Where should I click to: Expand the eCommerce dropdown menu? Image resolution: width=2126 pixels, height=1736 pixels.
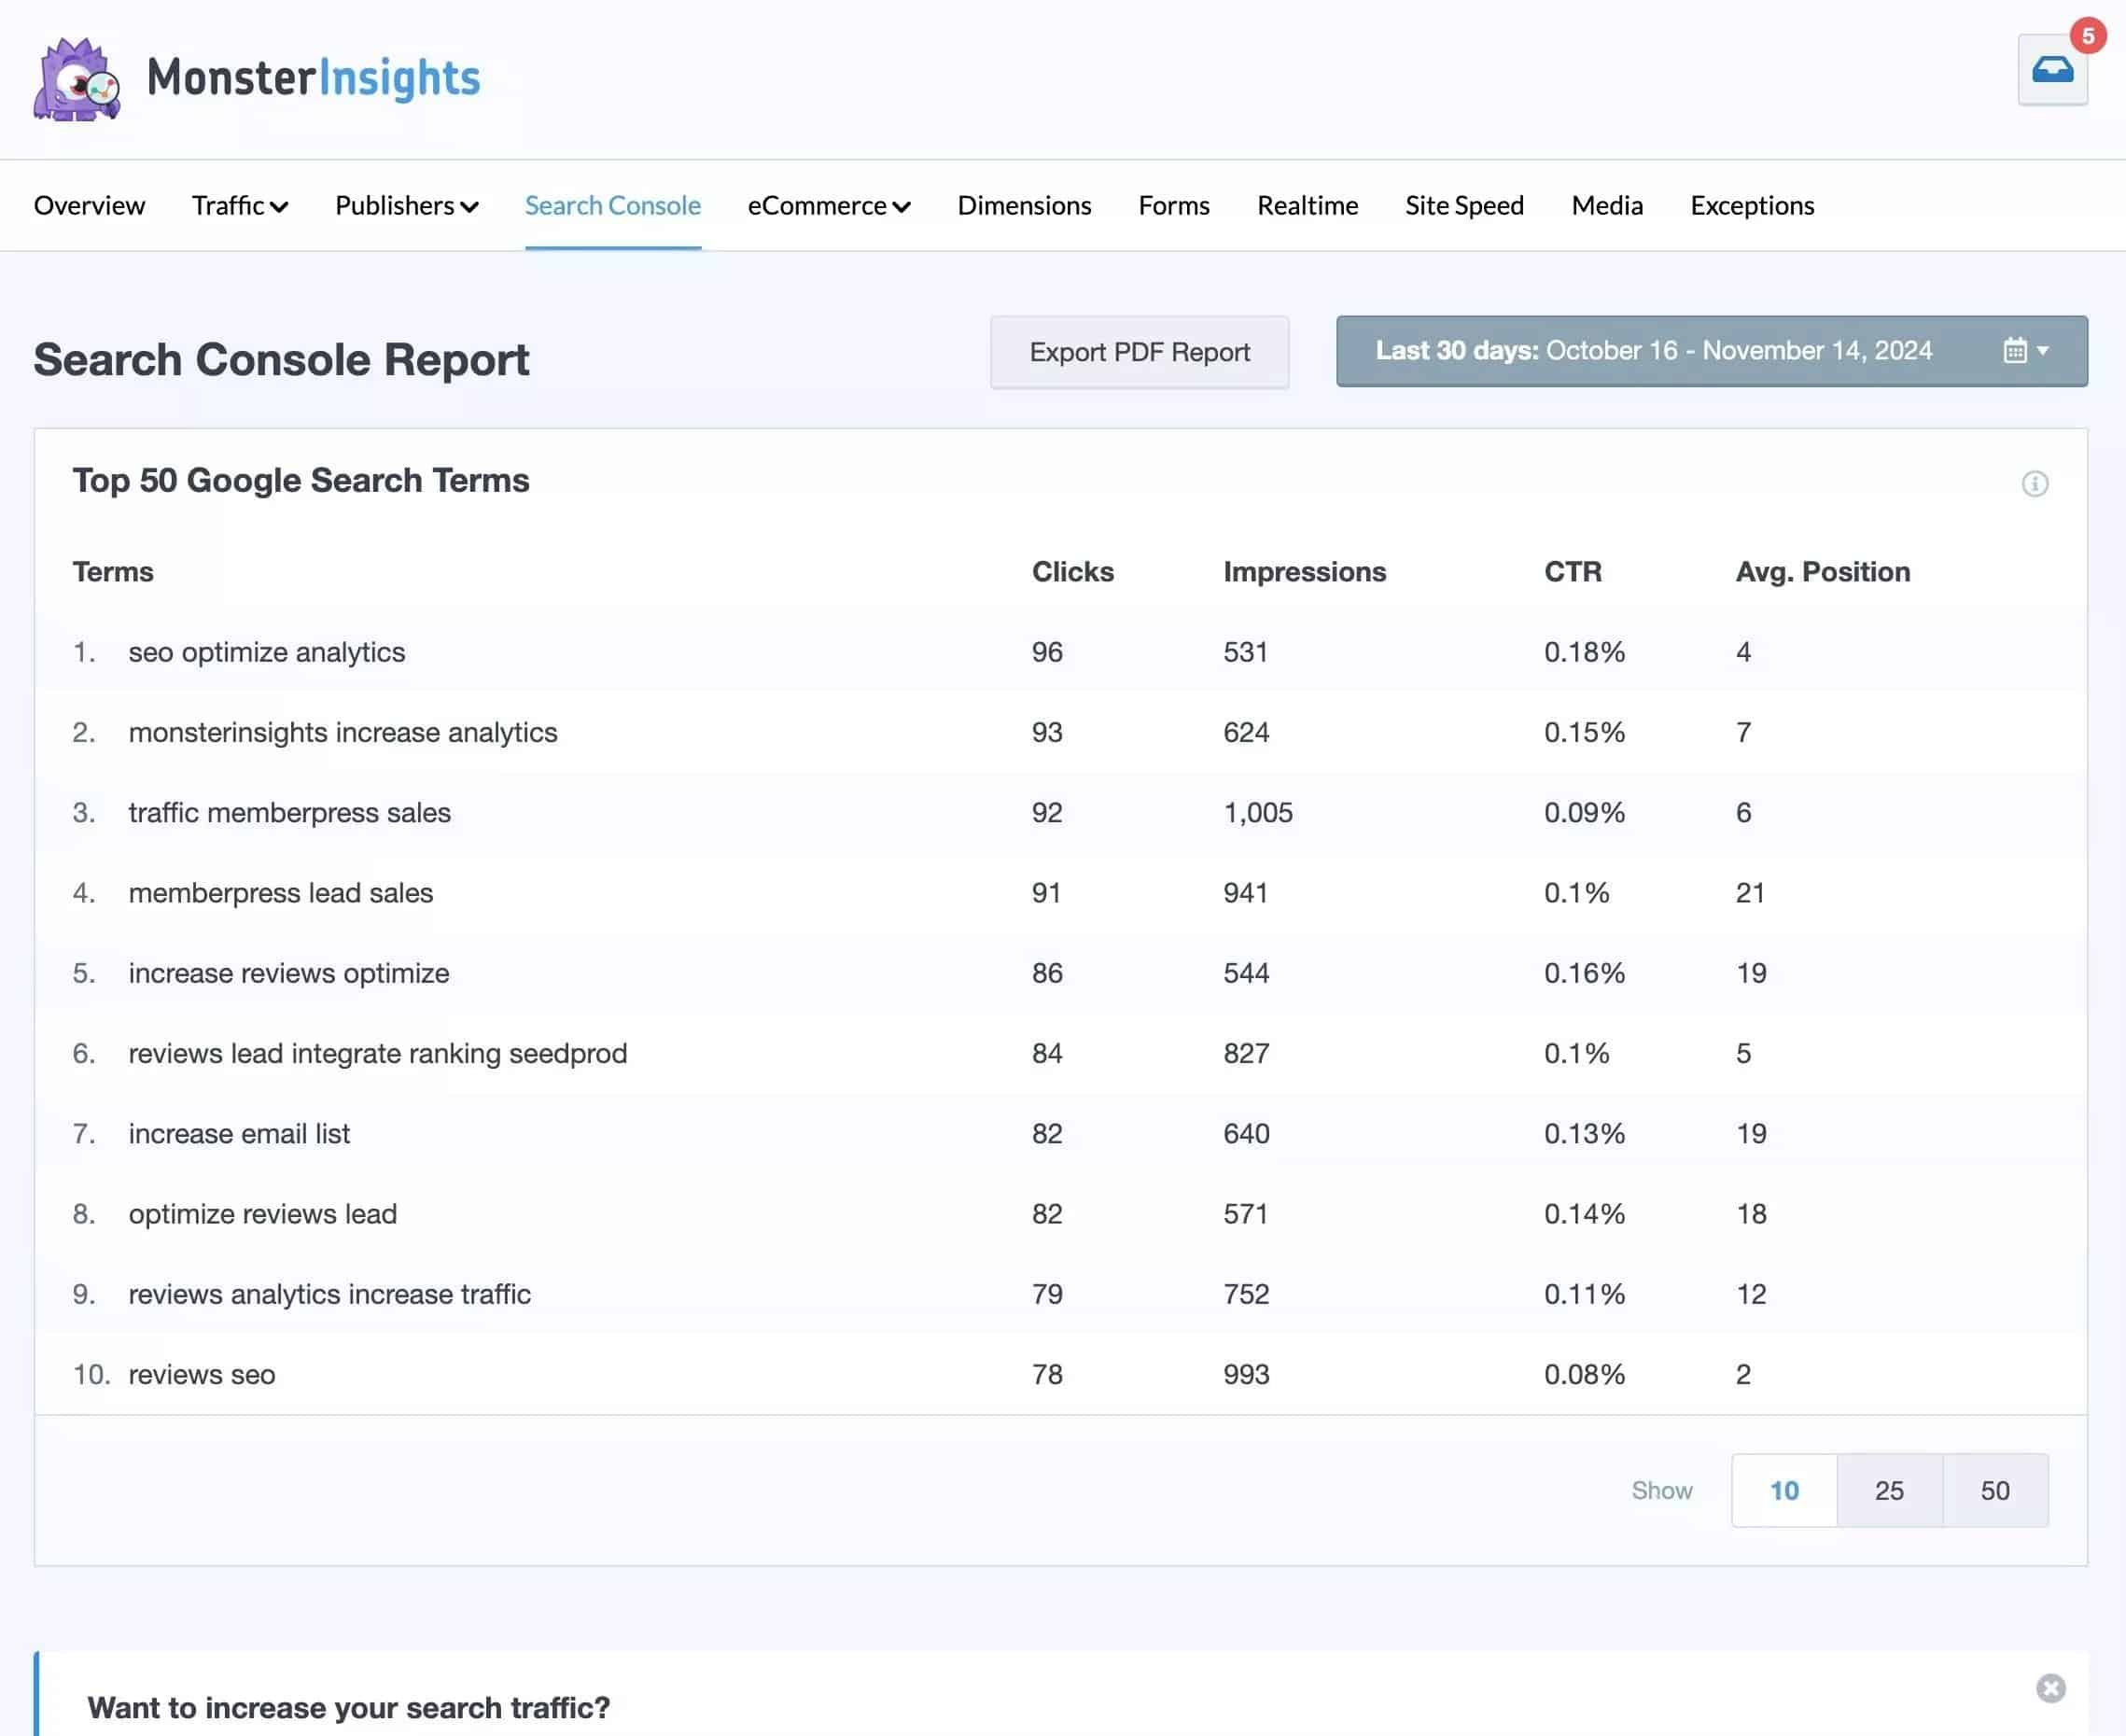828,206
